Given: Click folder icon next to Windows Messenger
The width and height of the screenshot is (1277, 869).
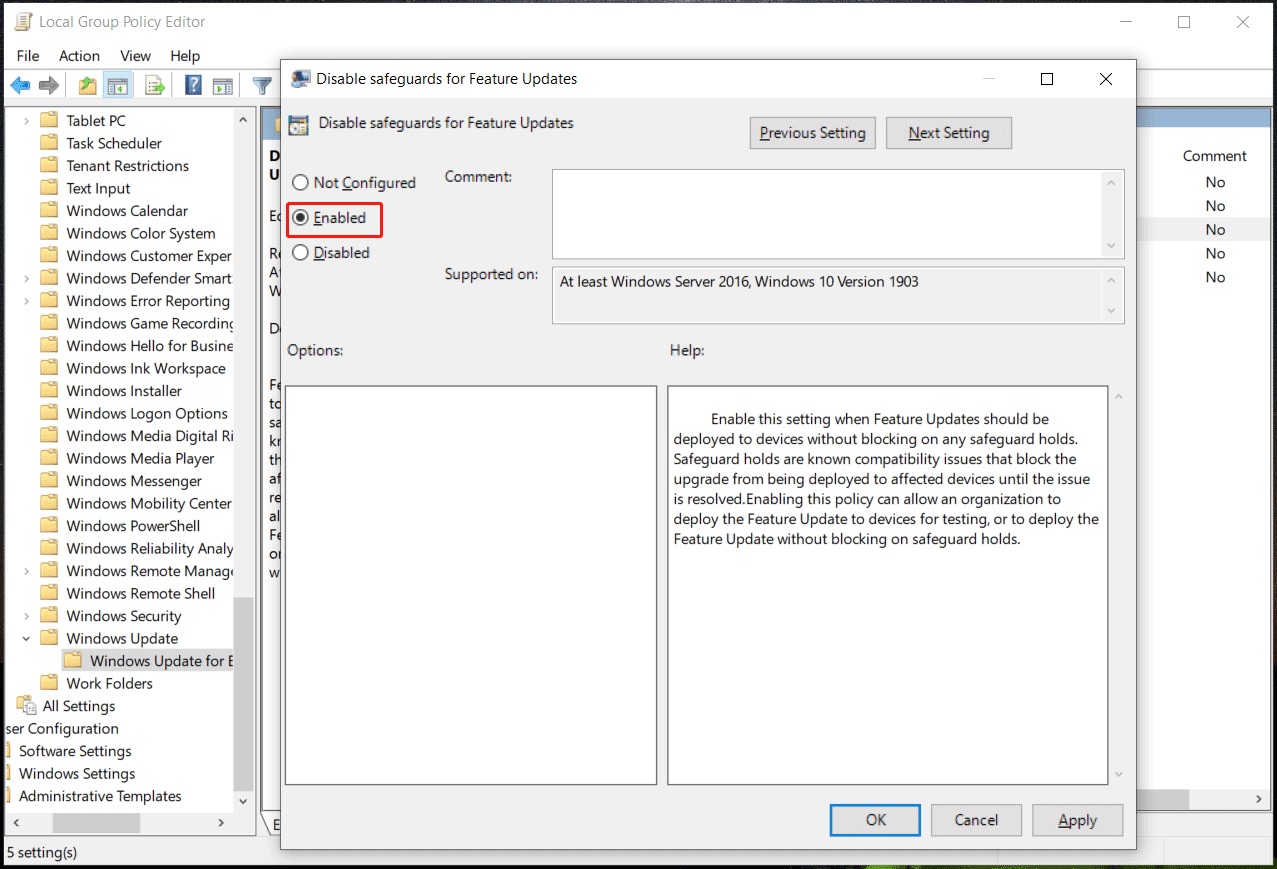Looking at the screenshot, I should (49, 481).
